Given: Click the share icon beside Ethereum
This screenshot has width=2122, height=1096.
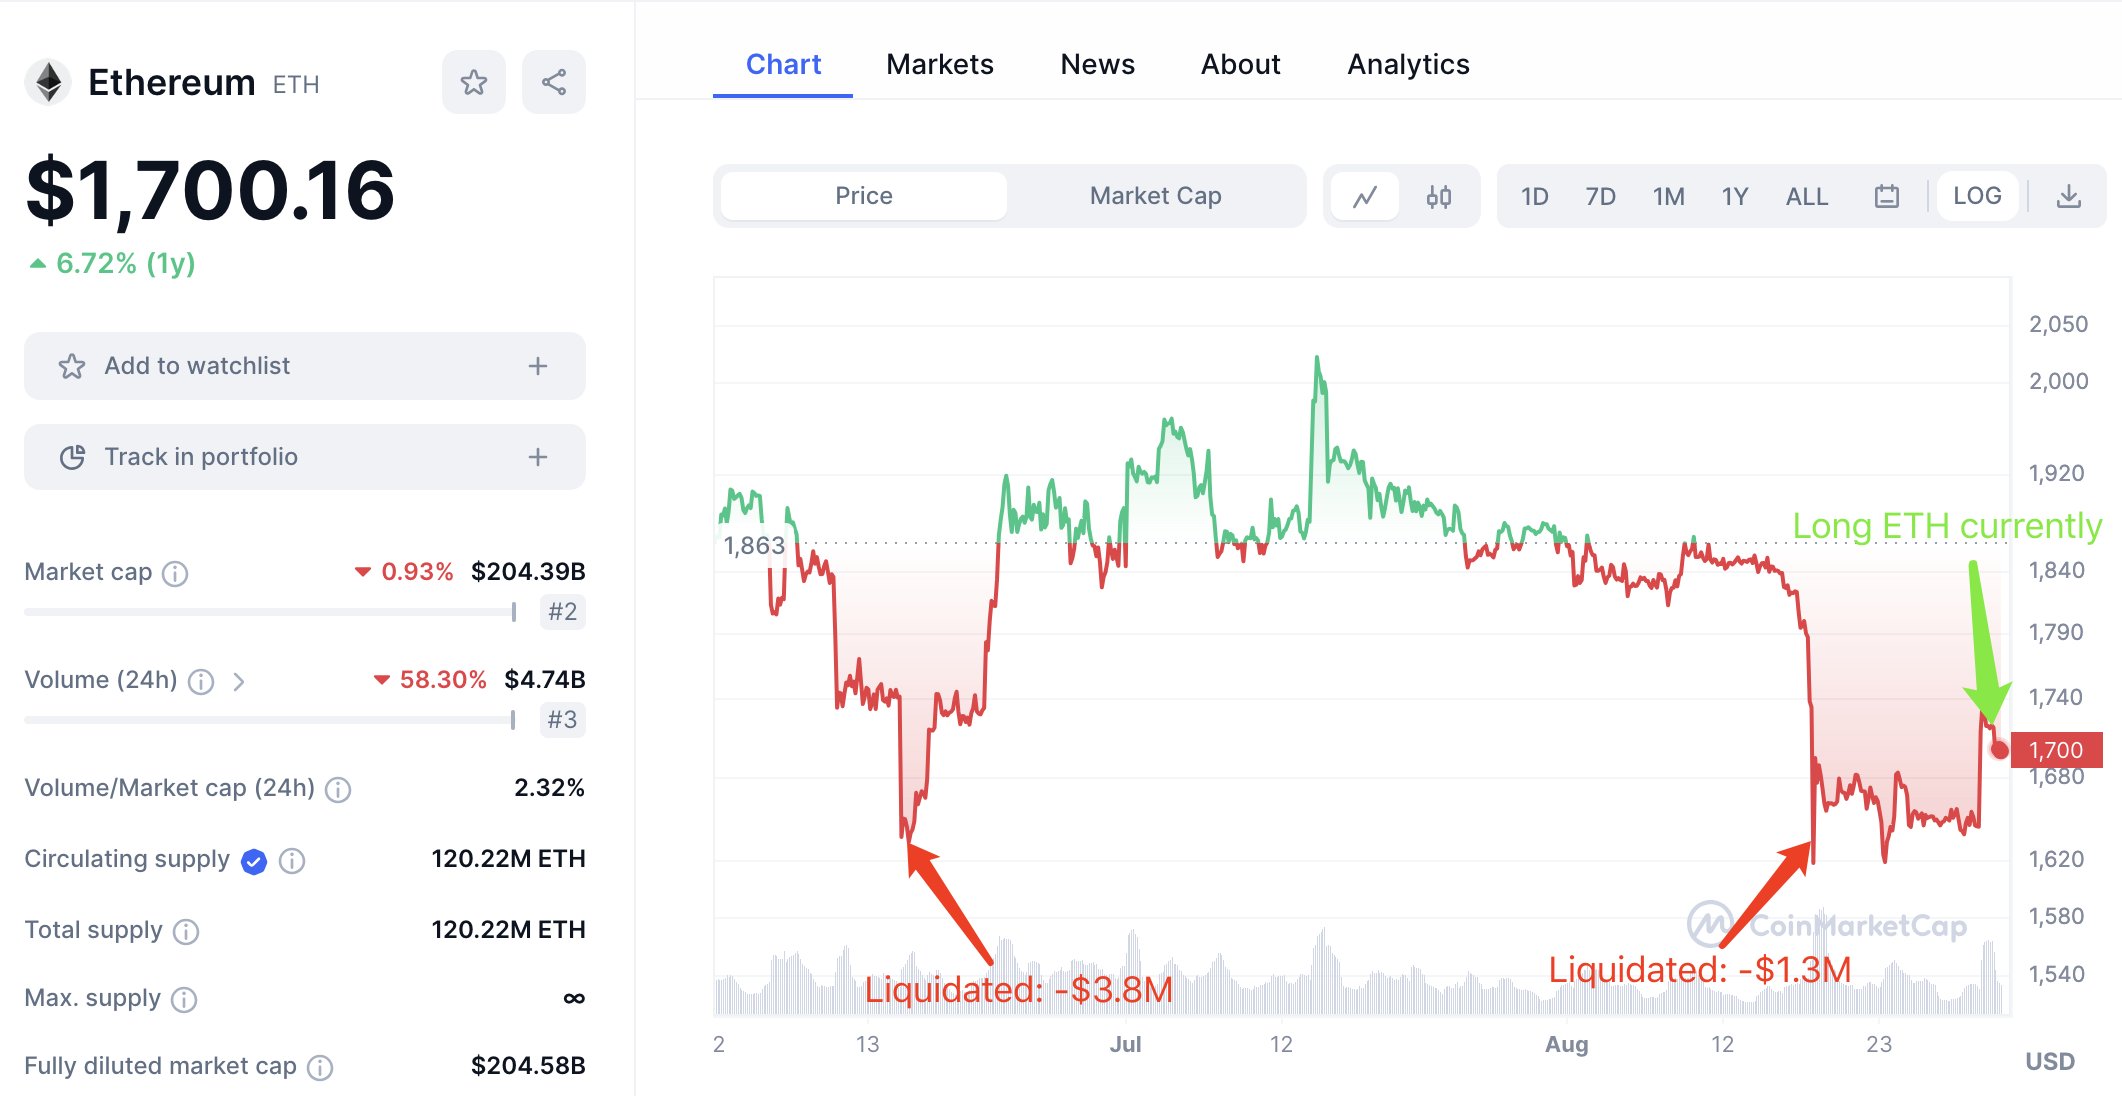Looking at the screenshot, I should [554, 82].
